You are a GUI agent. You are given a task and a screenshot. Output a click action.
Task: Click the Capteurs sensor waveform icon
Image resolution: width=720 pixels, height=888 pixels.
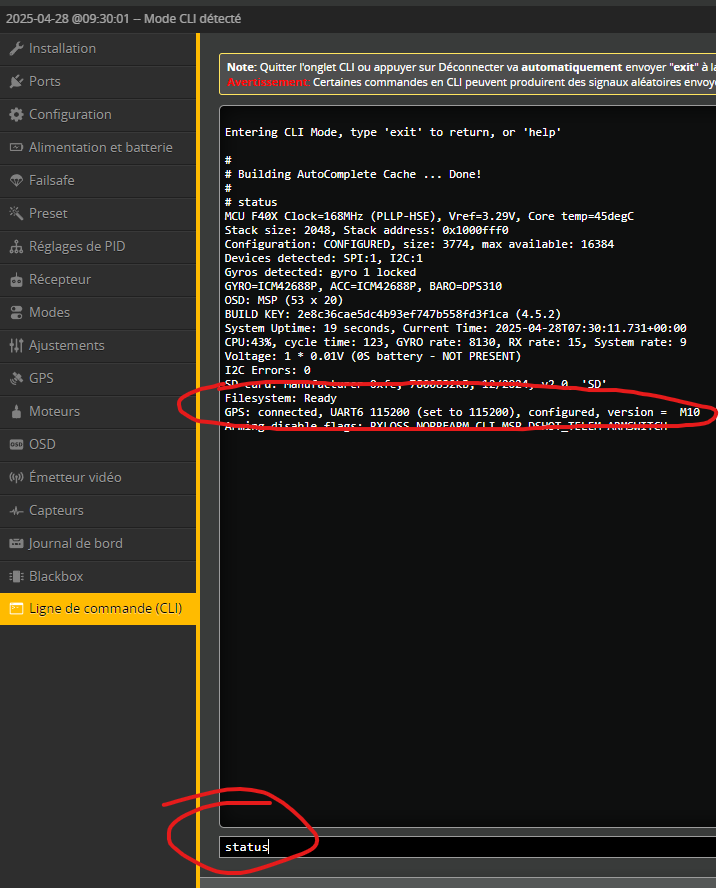click(x=16, y=511)
